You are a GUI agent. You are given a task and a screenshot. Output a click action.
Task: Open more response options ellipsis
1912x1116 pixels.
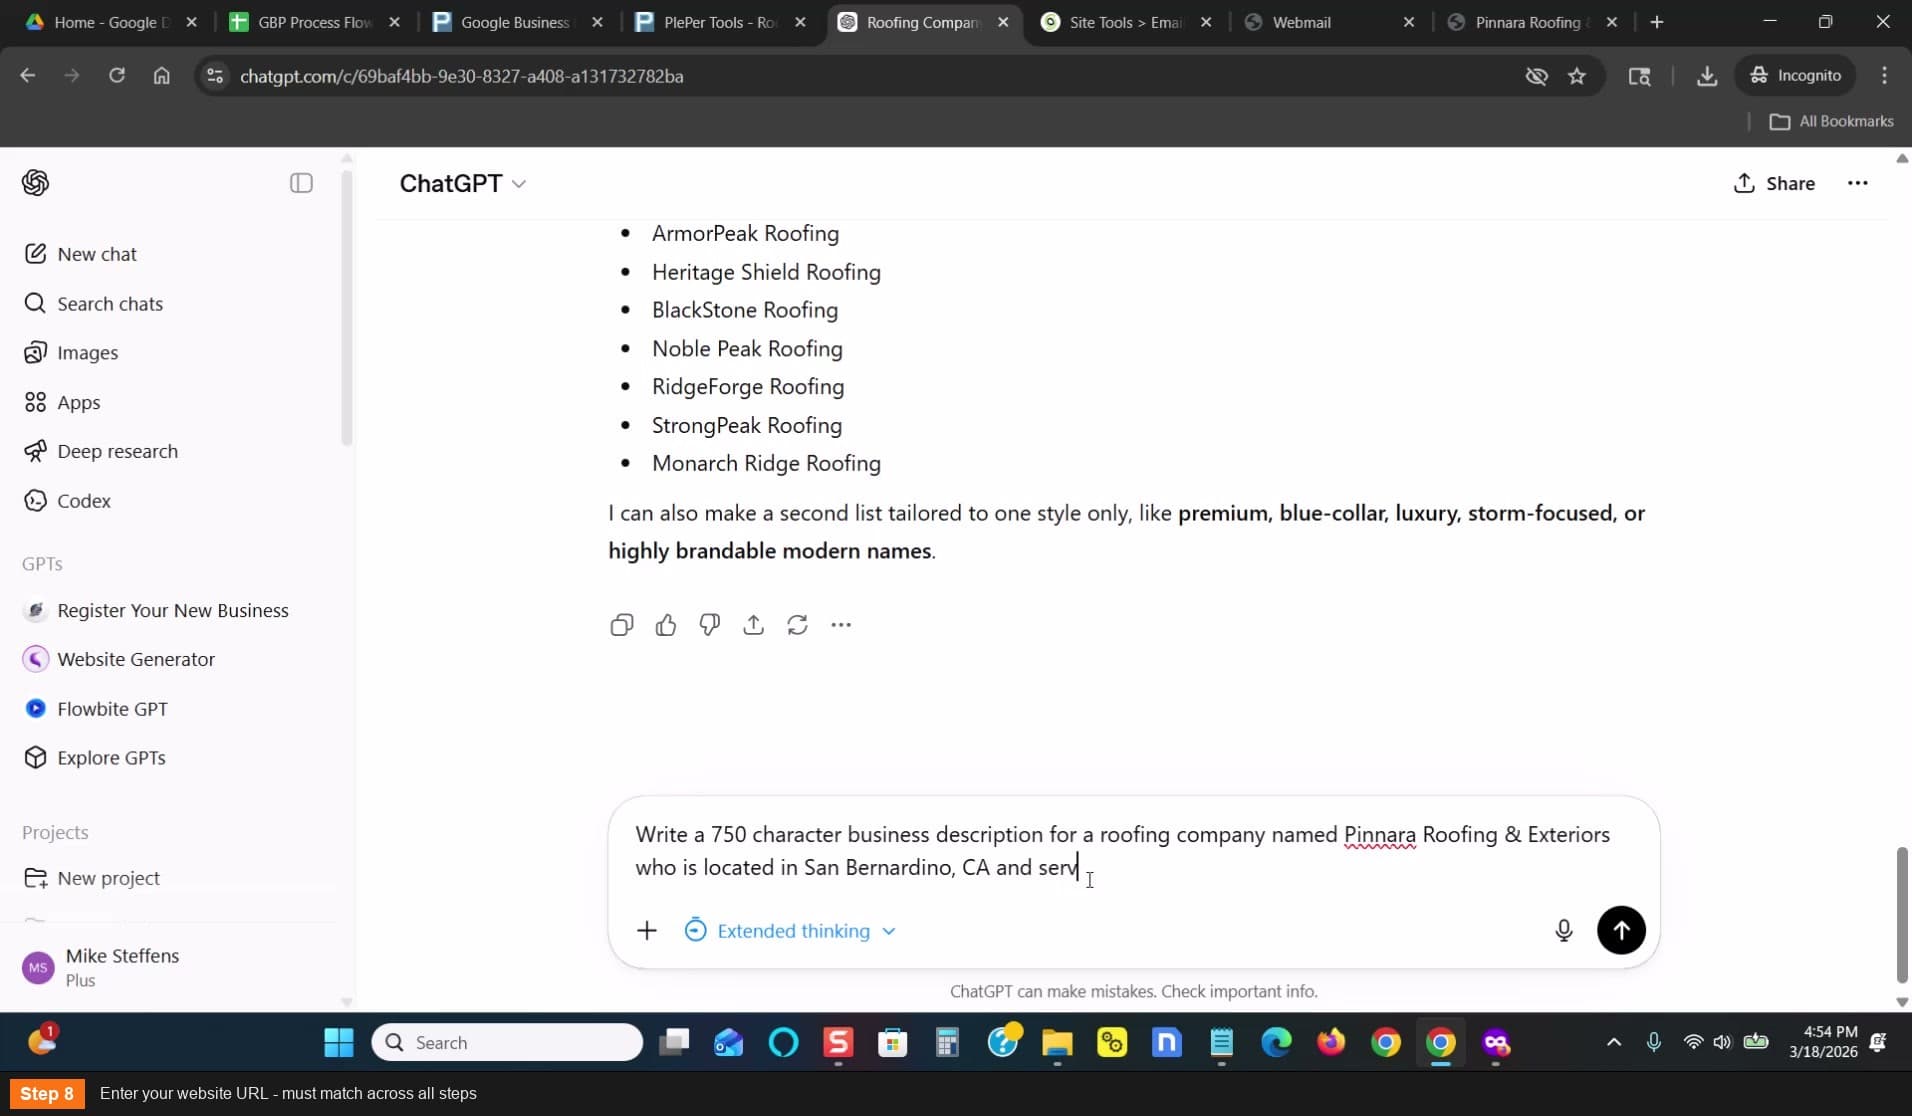coord(841,625)
